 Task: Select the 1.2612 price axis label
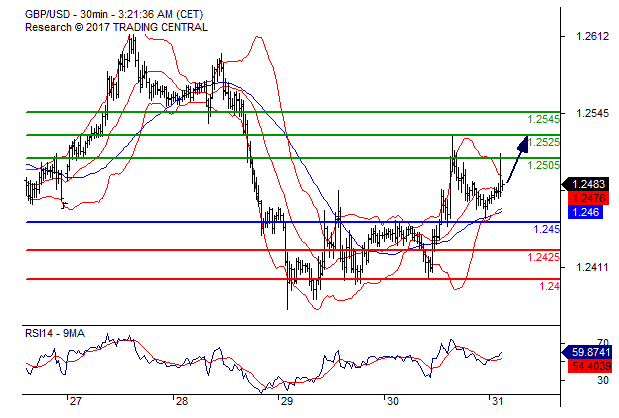click(x=593, y=36)
